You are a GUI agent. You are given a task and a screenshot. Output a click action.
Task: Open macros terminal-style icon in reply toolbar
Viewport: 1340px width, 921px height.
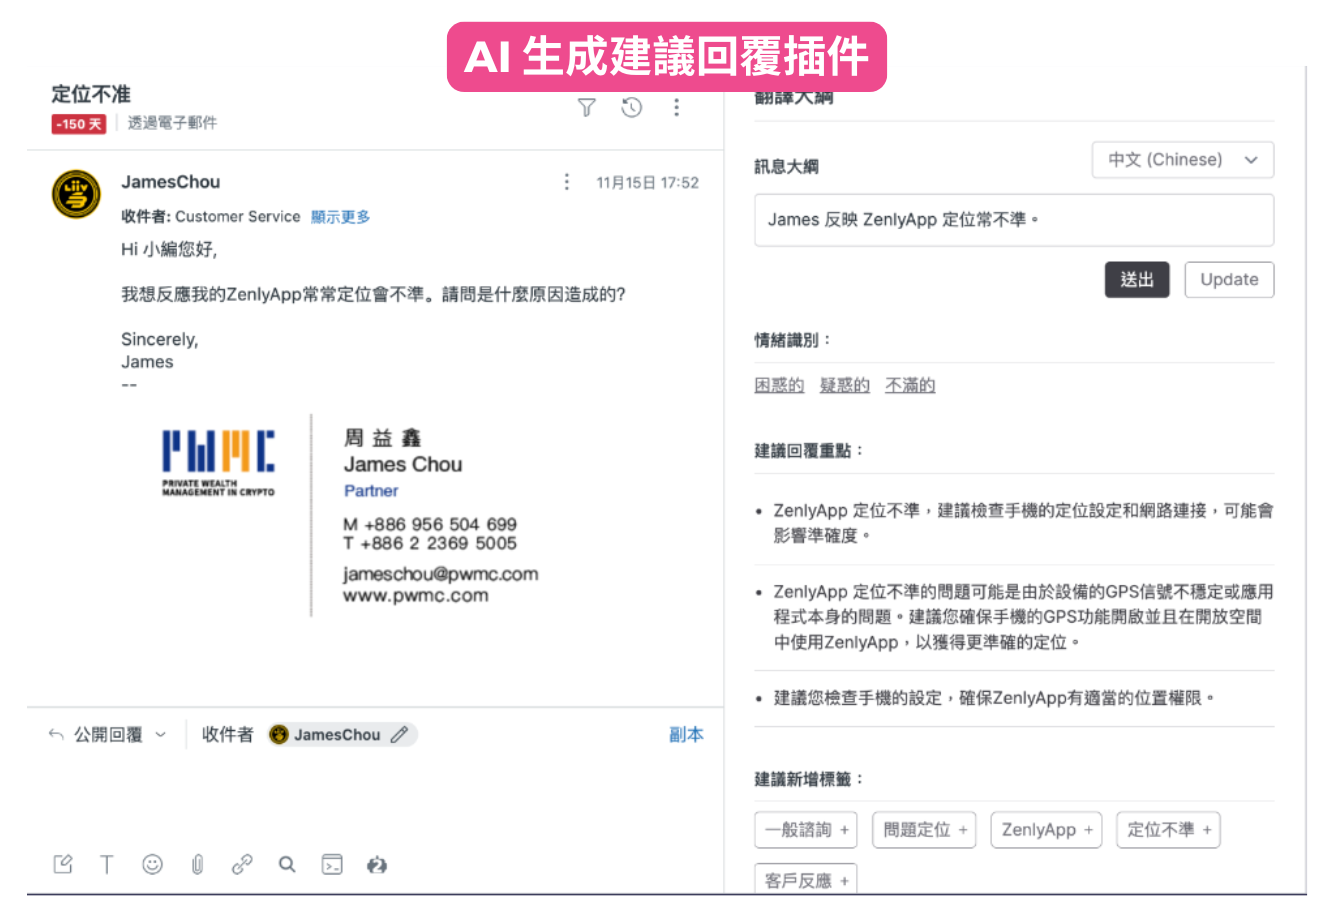[x=332, y=865]
